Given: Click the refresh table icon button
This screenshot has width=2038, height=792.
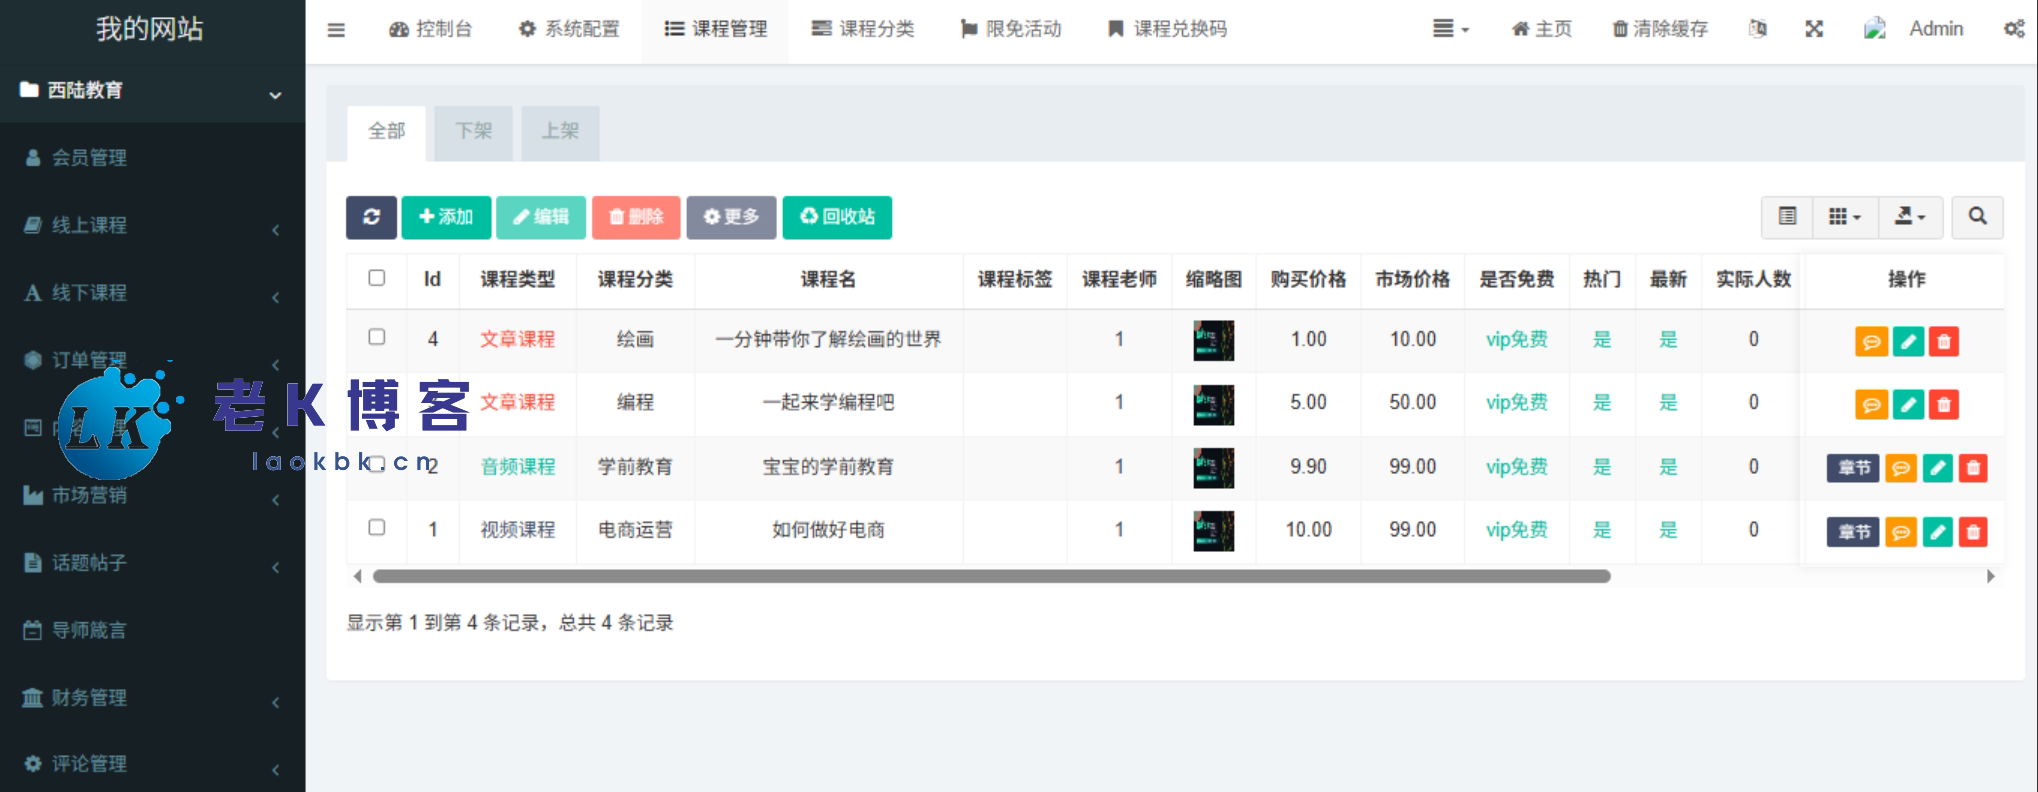Looking at the screenshot, I should [371, 217].
